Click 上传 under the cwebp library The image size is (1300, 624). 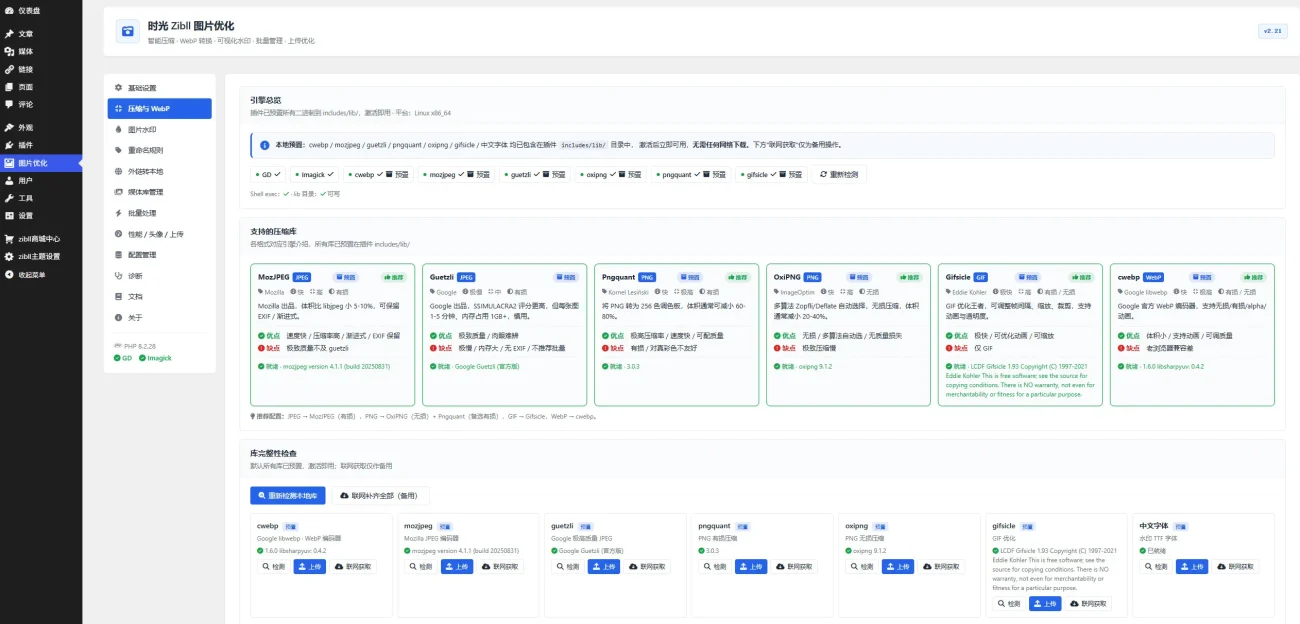pyautogui.click(x=310, y=566)
